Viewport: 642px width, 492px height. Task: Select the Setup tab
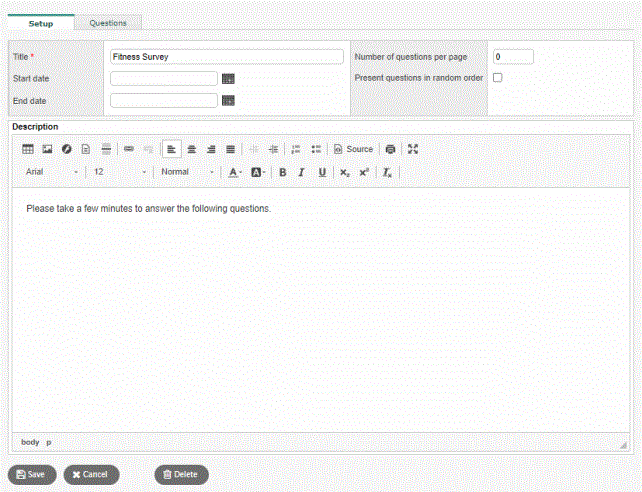point(41,22)
